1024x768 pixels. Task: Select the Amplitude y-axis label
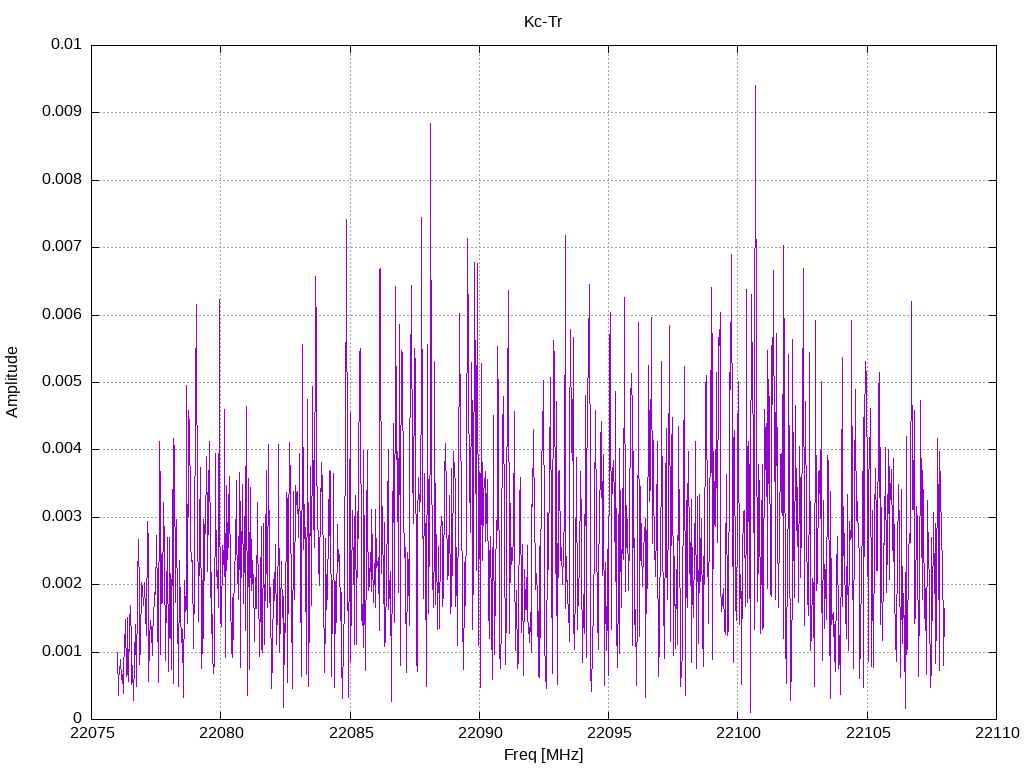tap(12, 382)
